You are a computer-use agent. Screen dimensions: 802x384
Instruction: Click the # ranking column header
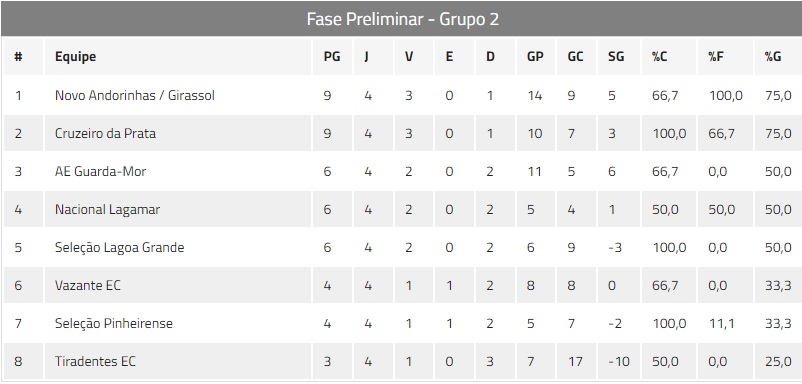(x=18, y=56)
